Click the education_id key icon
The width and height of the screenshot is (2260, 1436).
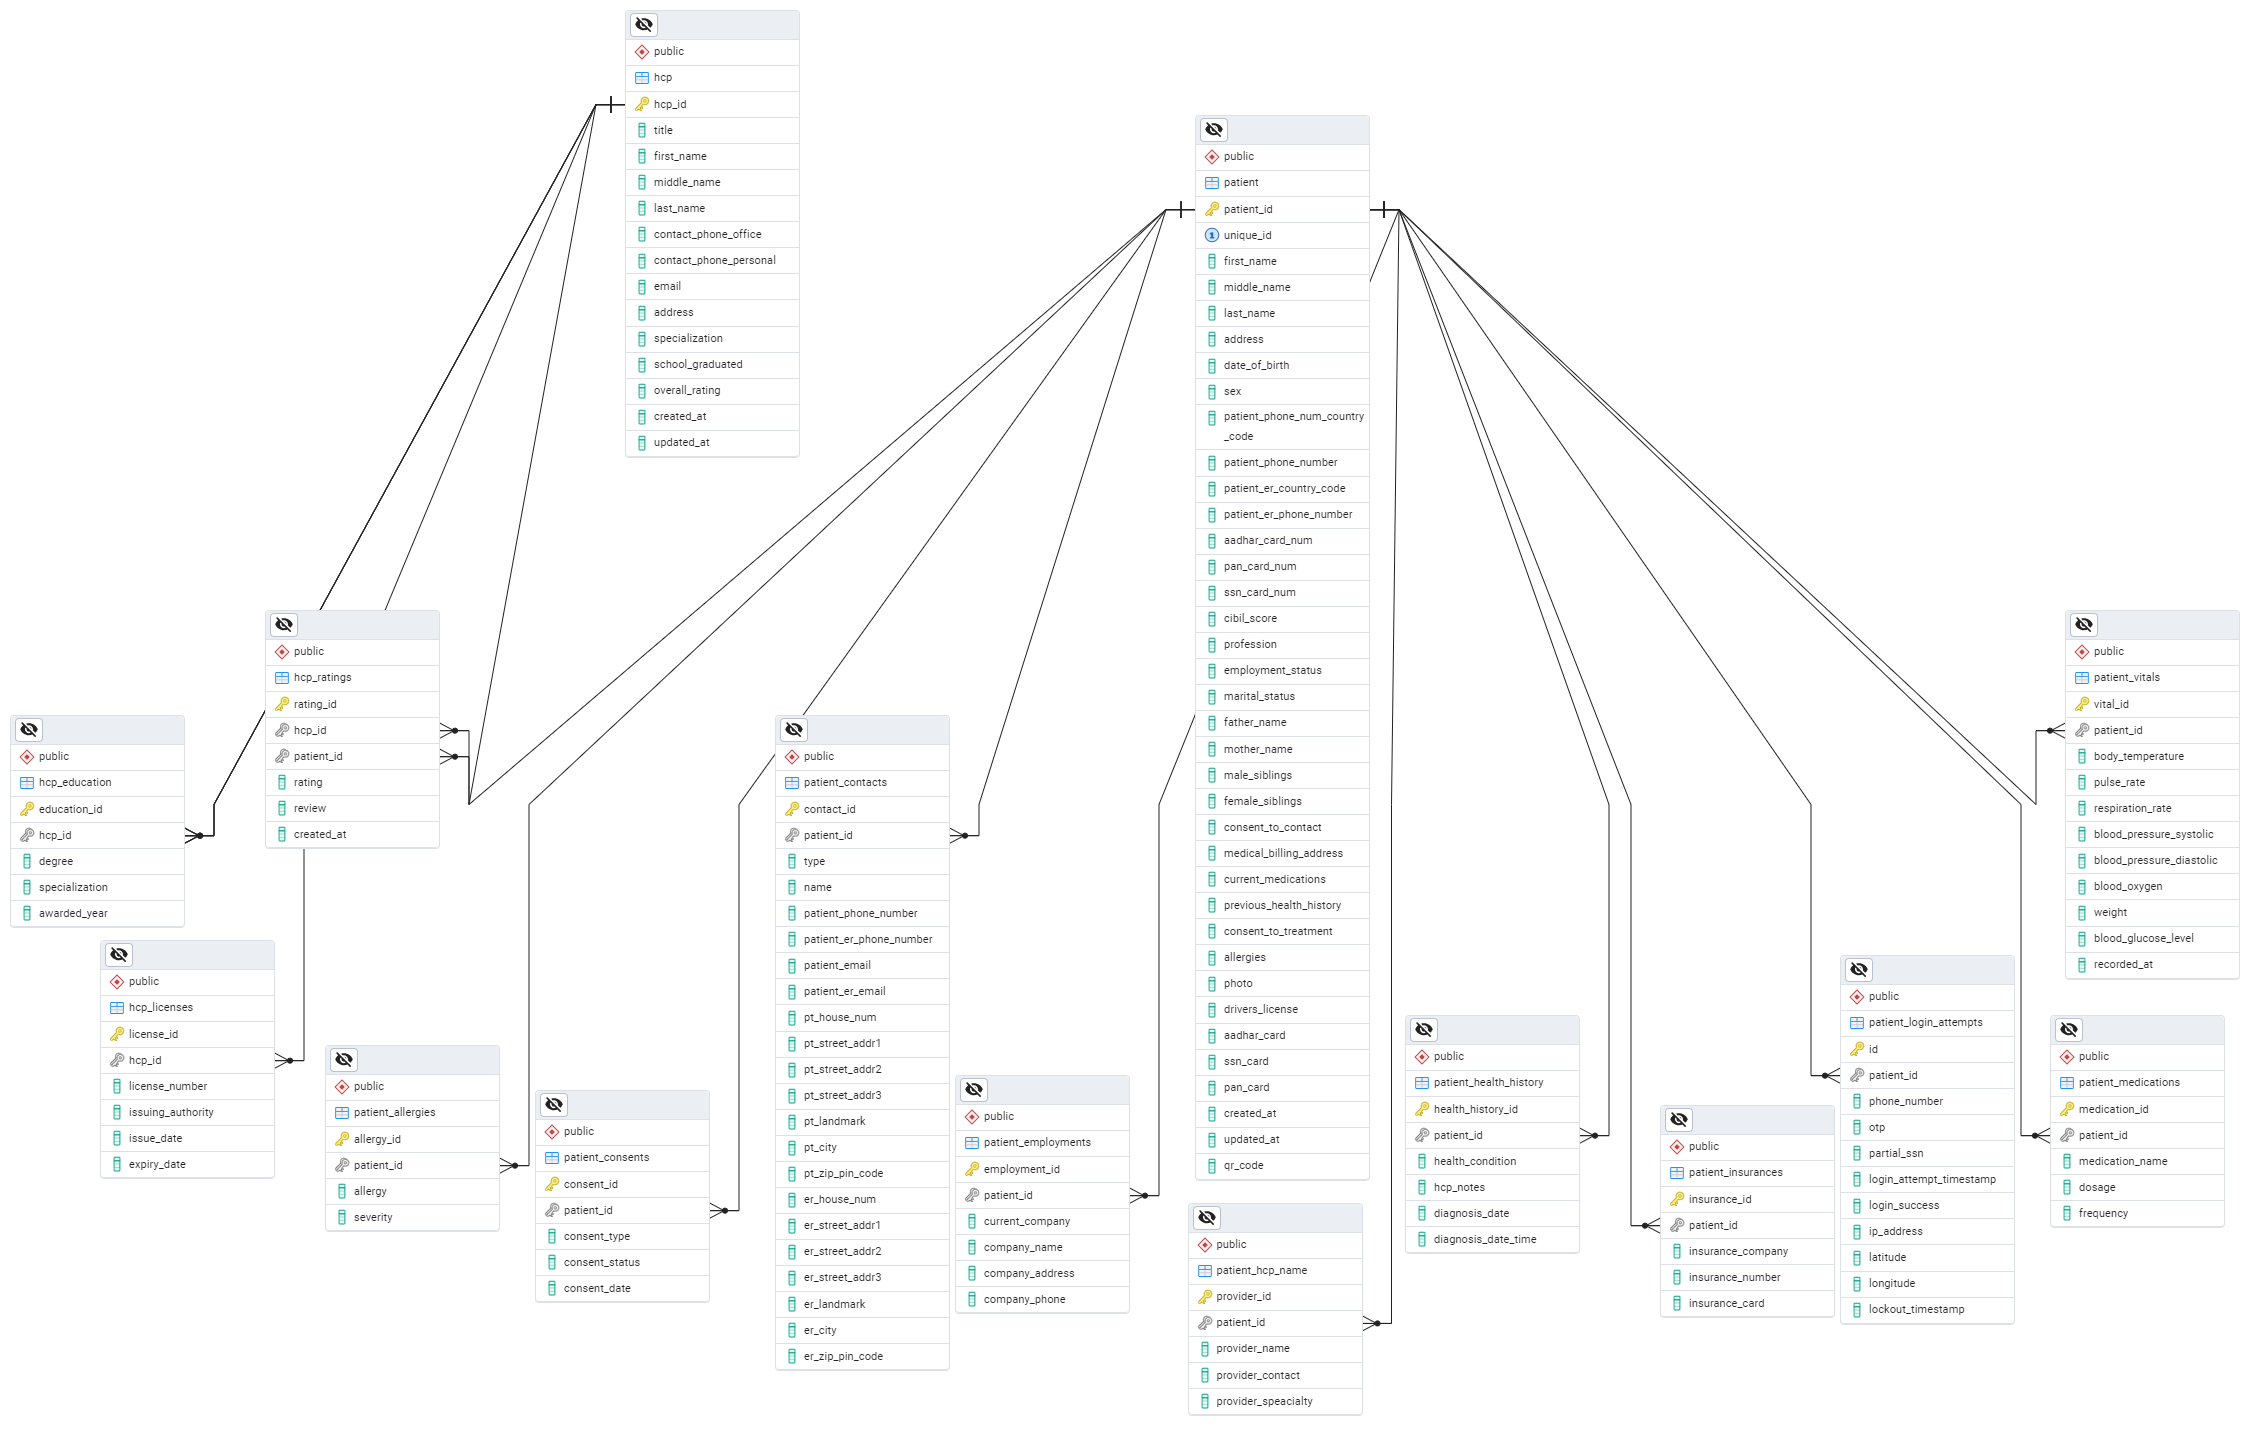(27, 809)
